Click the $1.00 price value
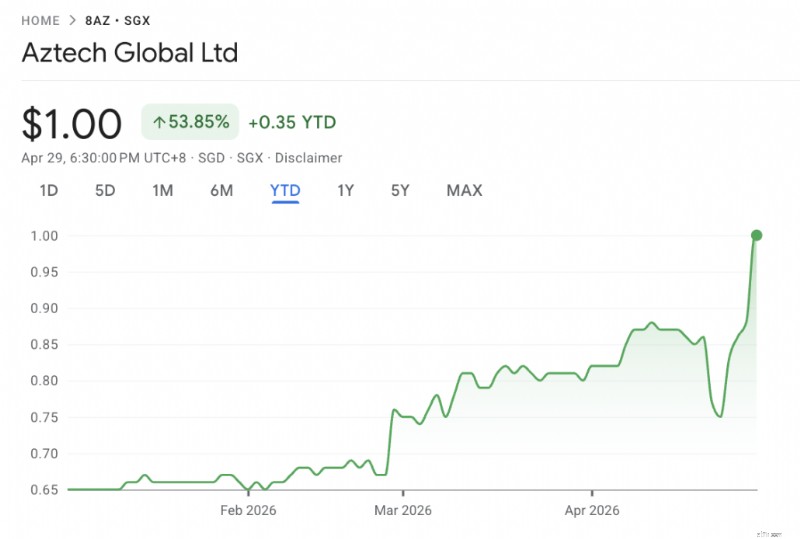Image resolution: width=800 pixels, height=539 pixels. (71, 124)
